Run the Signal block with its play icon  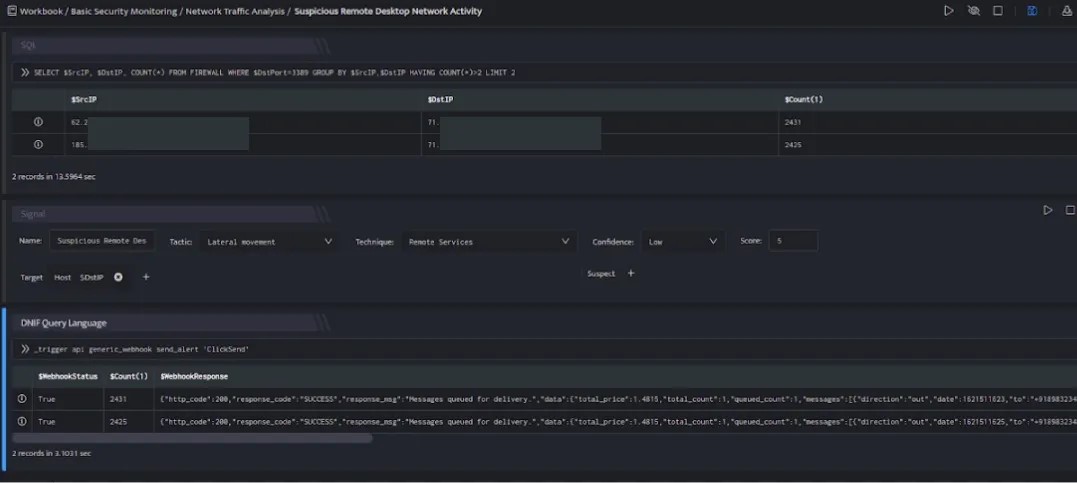(1047, 210)
